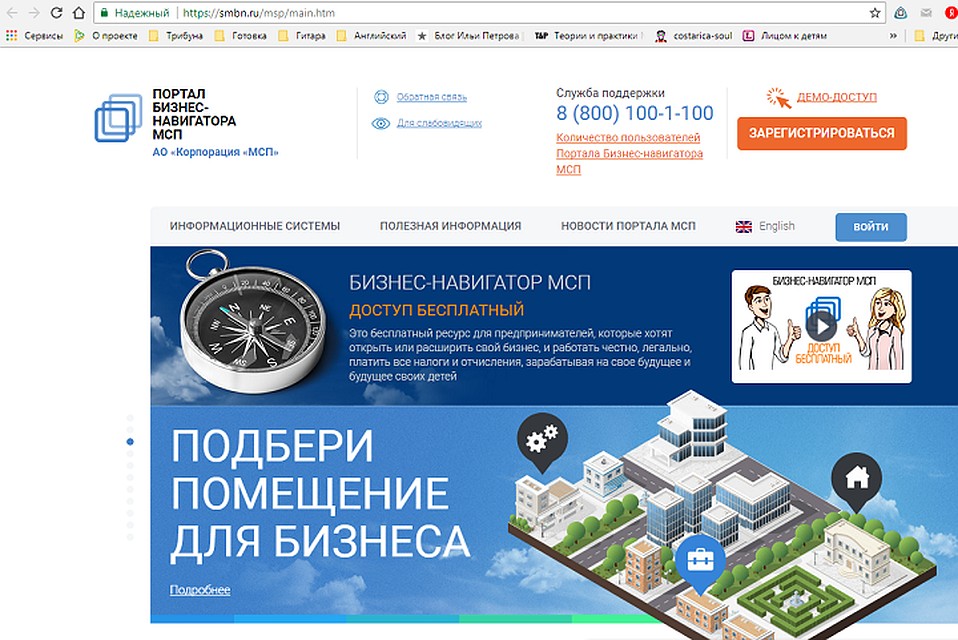958x640 pixels.
Task: Open the costarica-soul bookmark
Action: pos(694,36)
